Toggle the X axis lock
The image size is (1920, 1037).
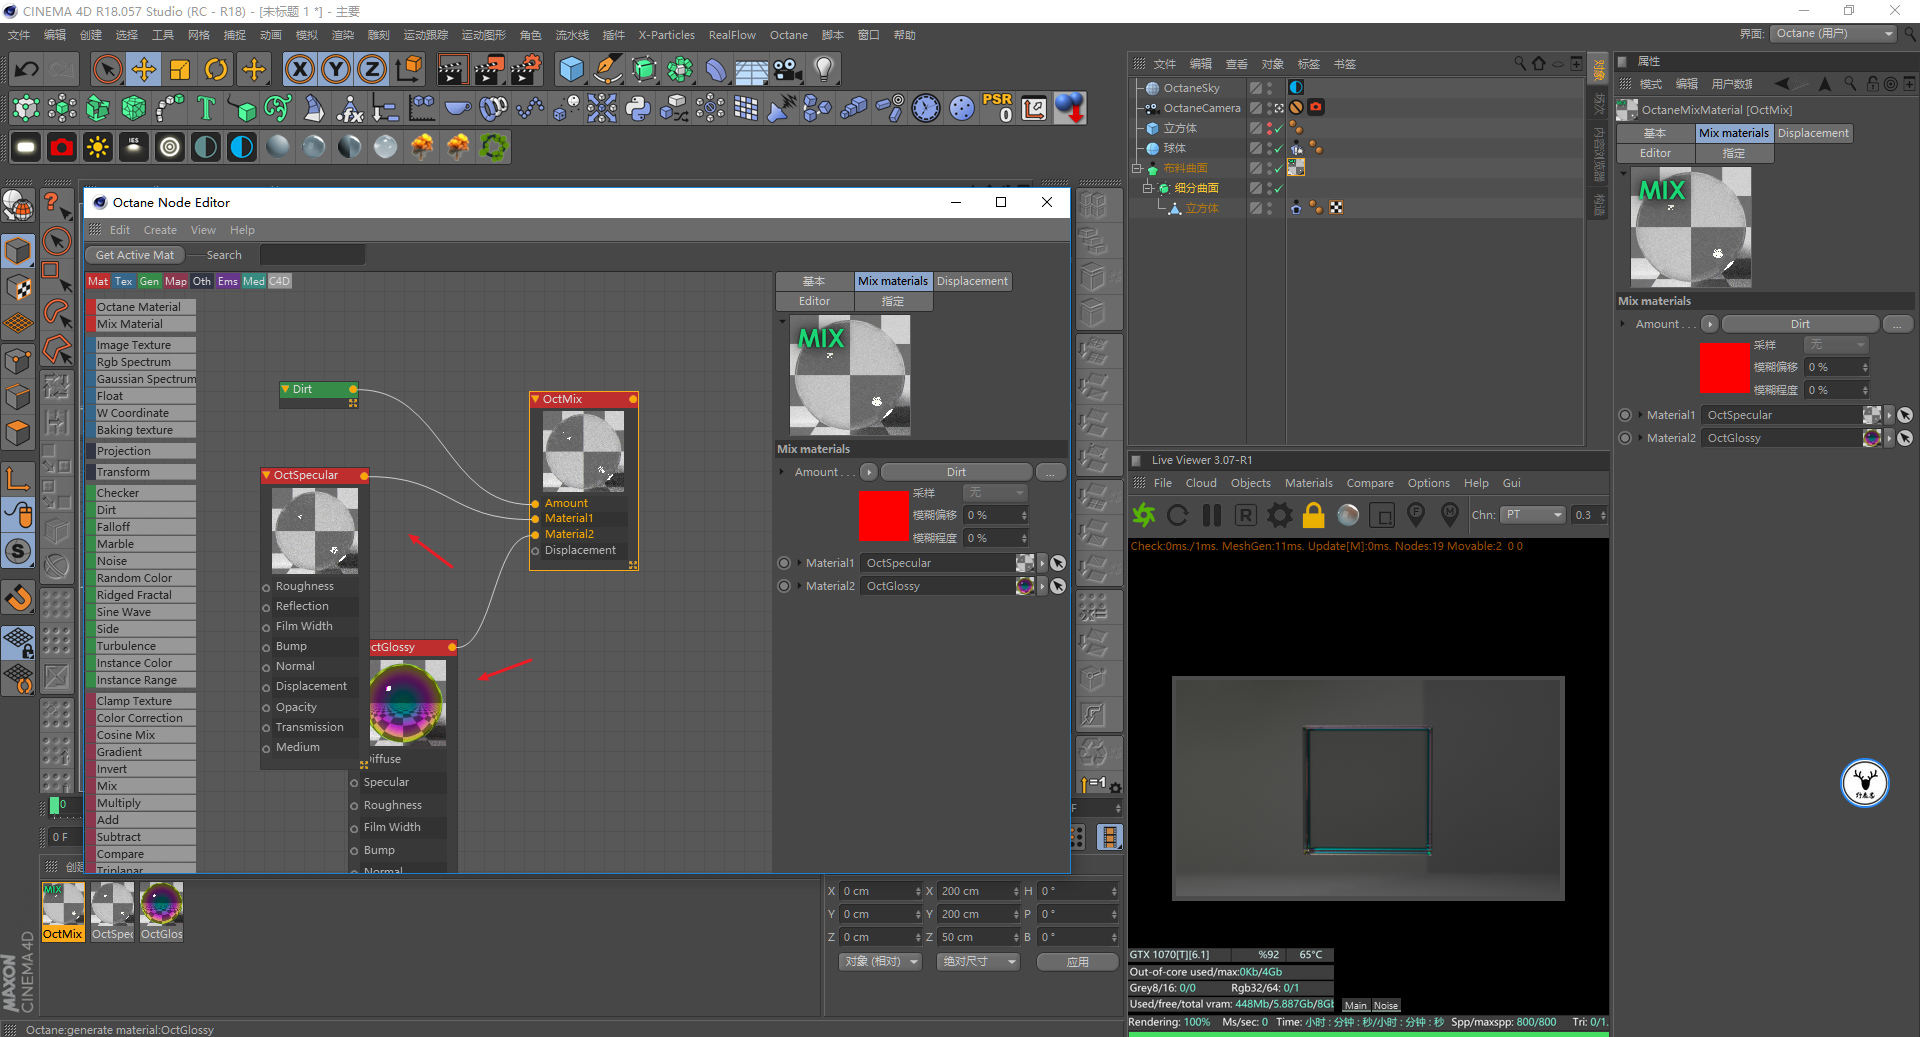300,70
